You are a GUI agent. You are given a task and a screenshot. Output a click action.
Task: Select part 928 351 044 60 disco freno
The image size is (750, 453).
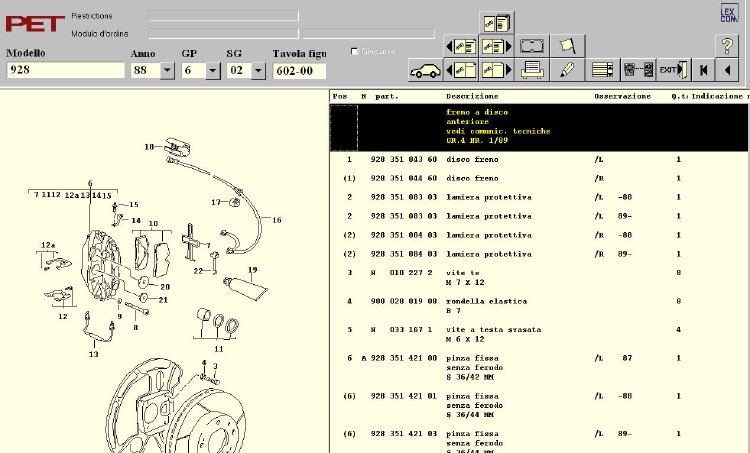[539, 178]
